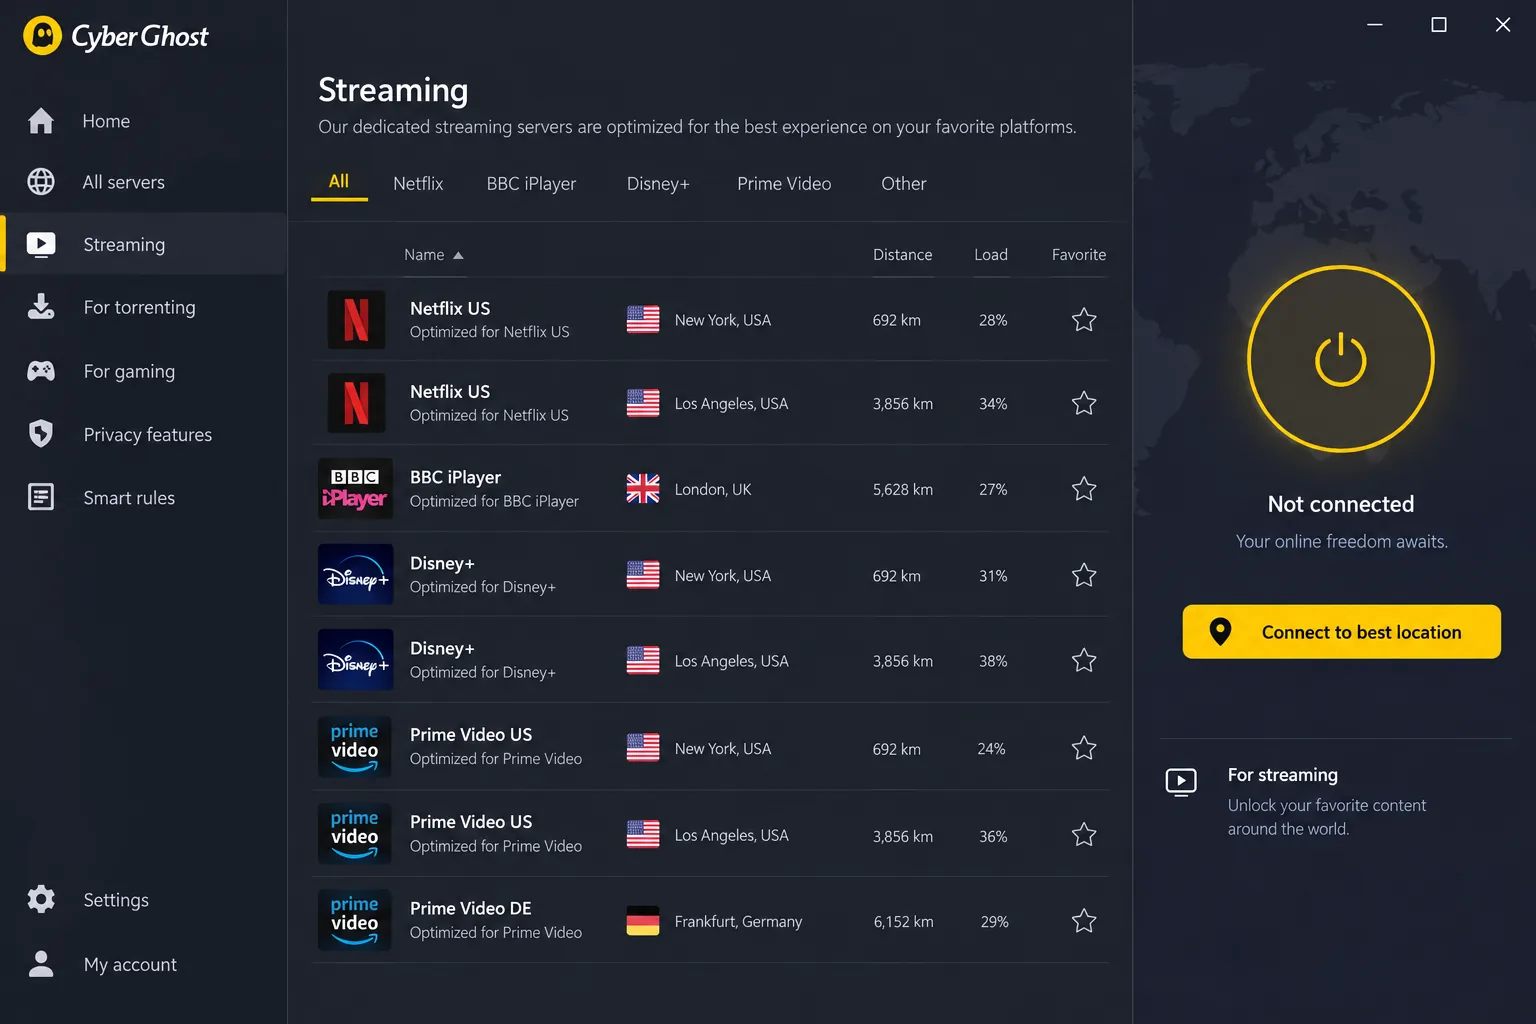This screenshot has width=1536, height=1024.
Task: Switch to the Other tab
Action: (x=904, y=184)
